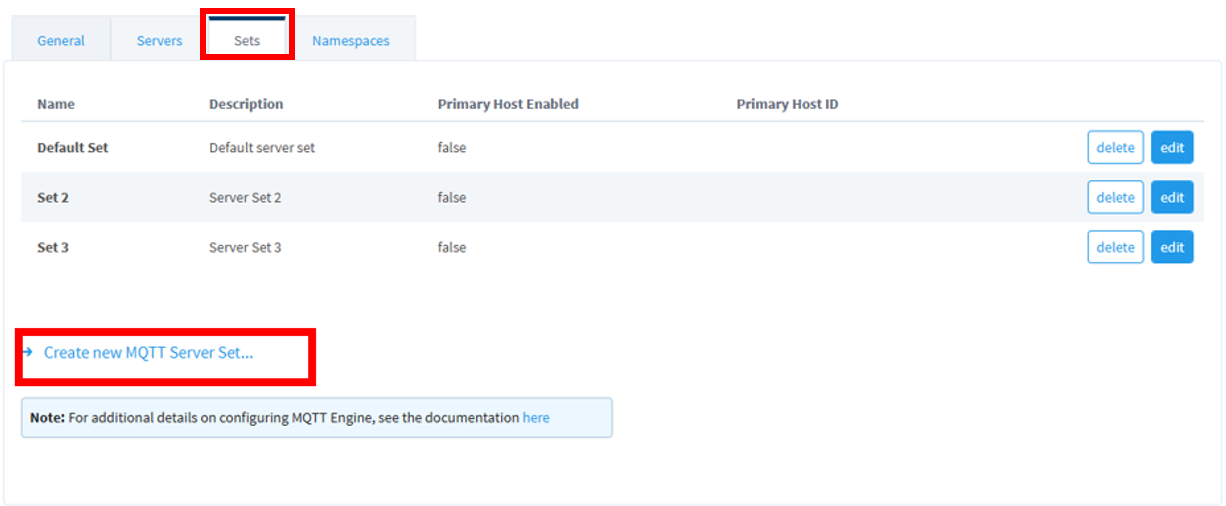The width and height of the screenshot is (1226, 506).
Task: Select the Sets tab
Action: tap(247, 41)
